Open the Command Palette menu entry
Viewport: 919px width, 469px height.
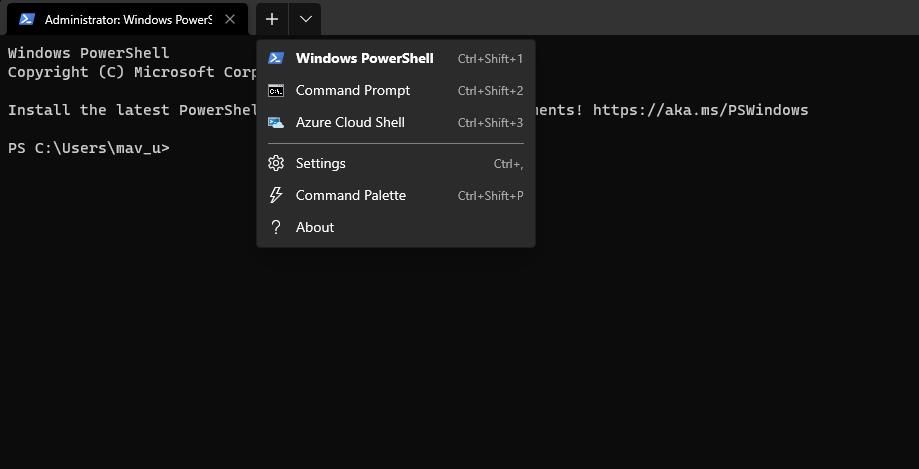tap(351, 195)
